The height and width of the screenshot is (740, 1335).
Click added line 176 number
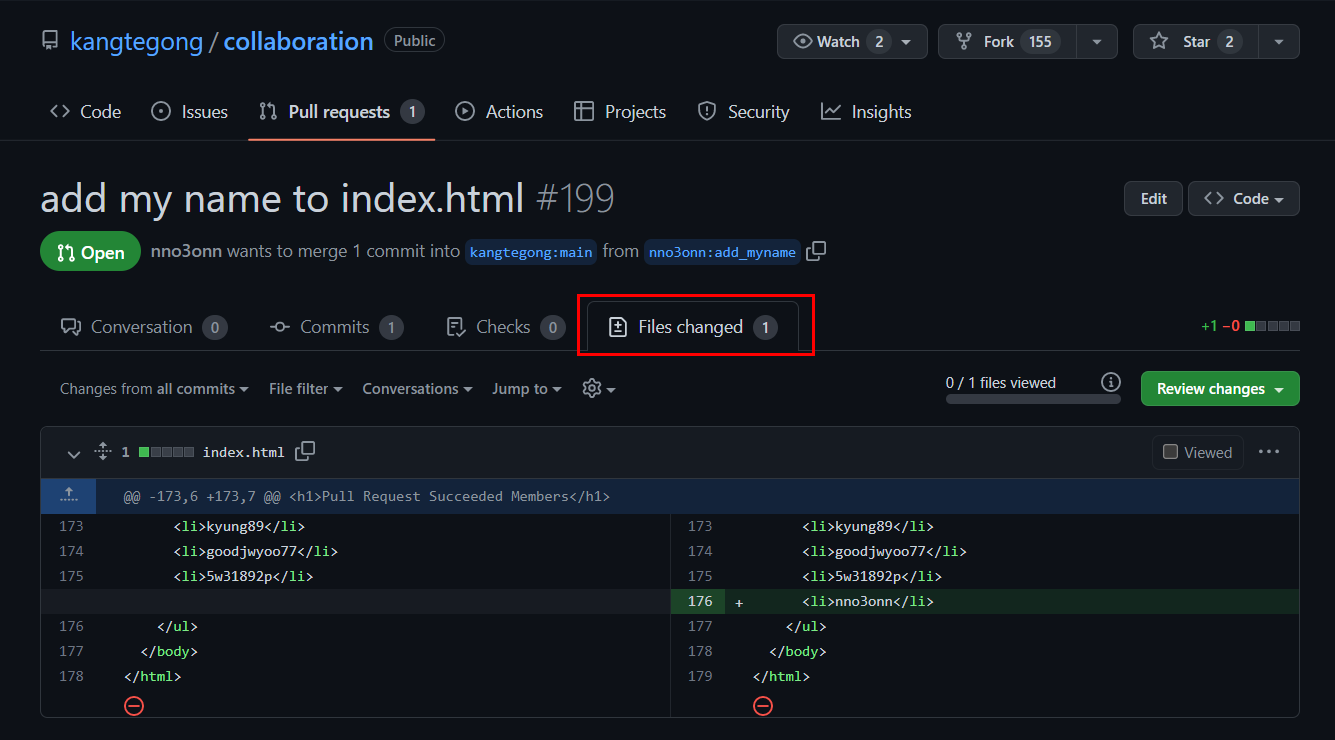(x=700, y=602)
